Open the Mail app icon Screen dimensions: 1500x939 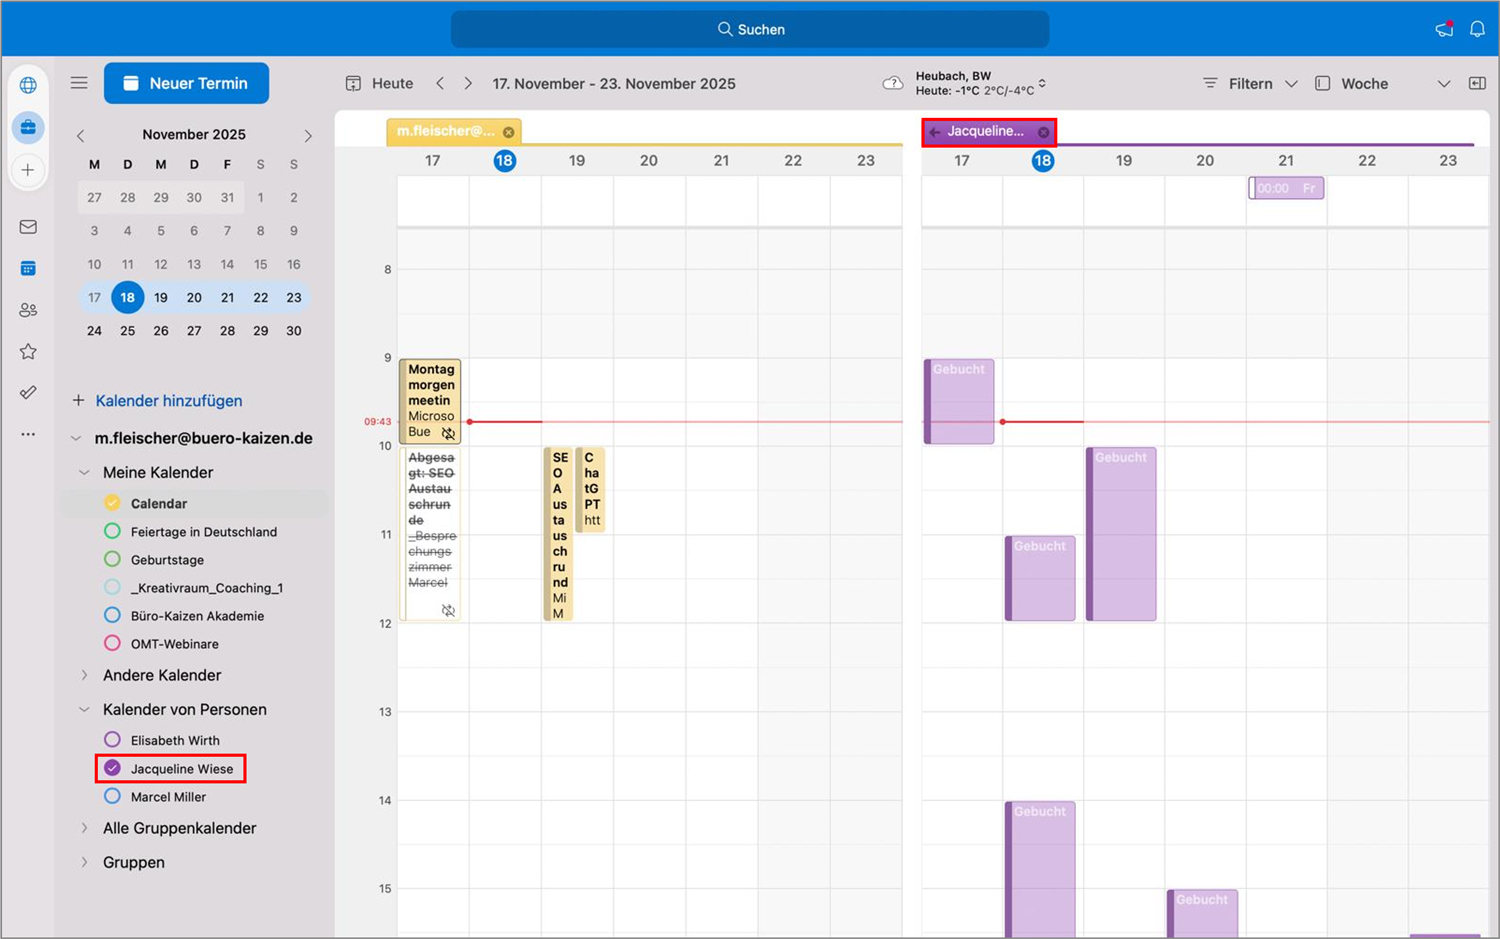[28, 227]
